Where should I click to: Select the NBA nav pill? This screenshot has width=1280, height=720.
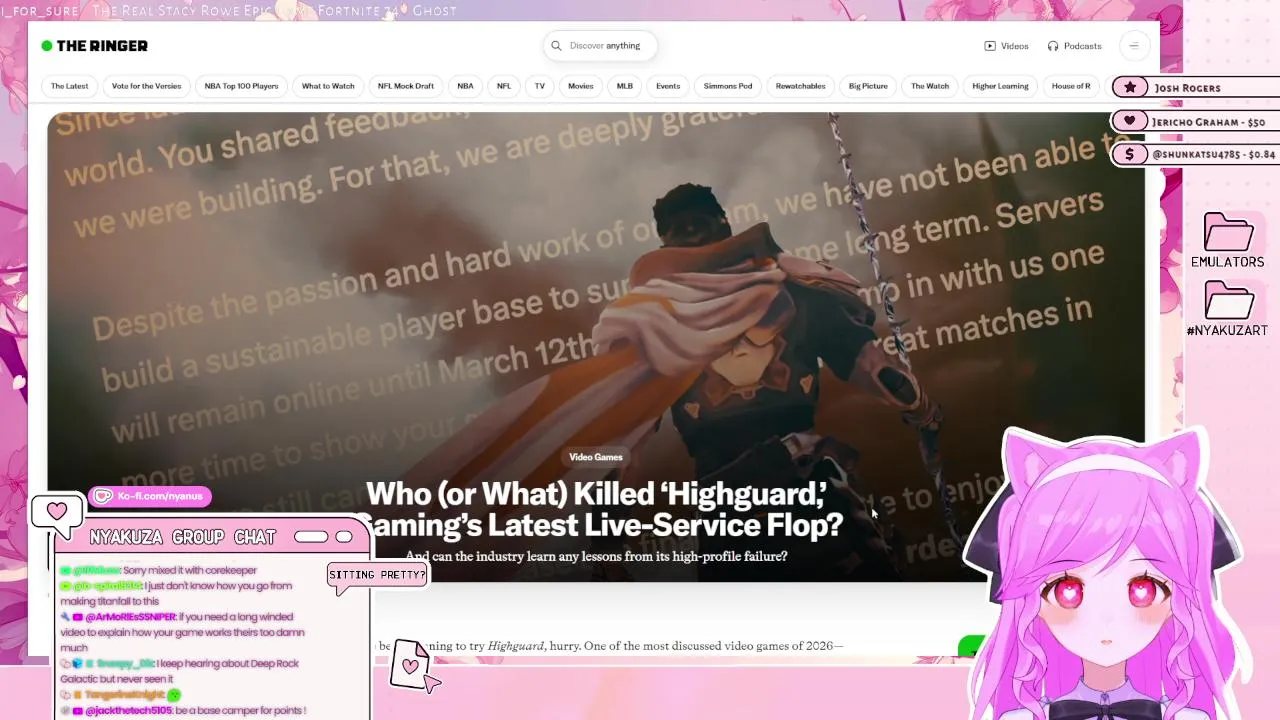click(465, 86)
